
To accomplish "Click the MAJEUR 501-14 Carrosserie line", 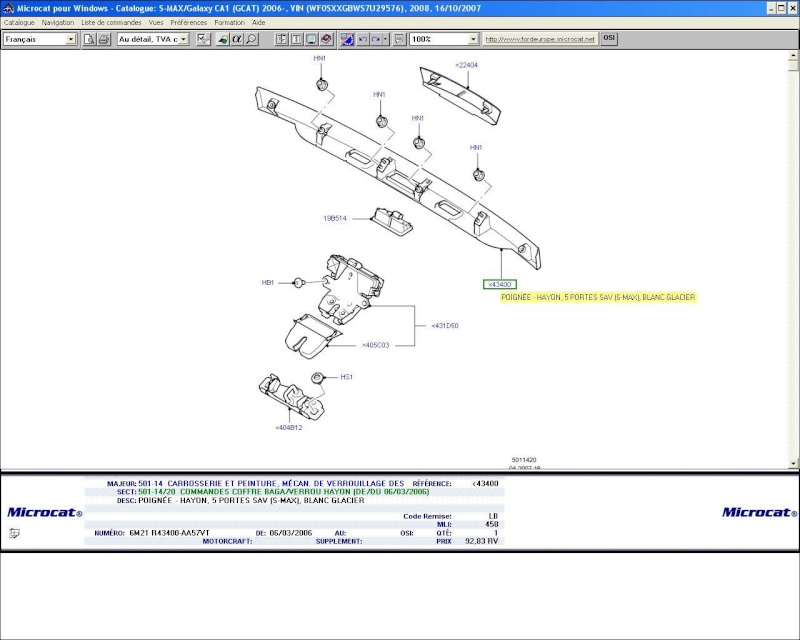I will click(256, 483).
